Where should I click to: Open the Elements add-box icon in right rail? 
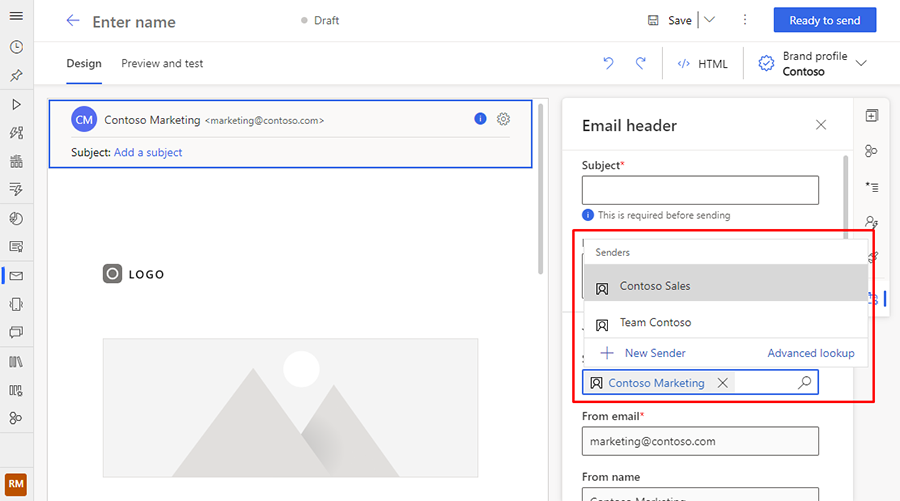click(x=872, y=115)
